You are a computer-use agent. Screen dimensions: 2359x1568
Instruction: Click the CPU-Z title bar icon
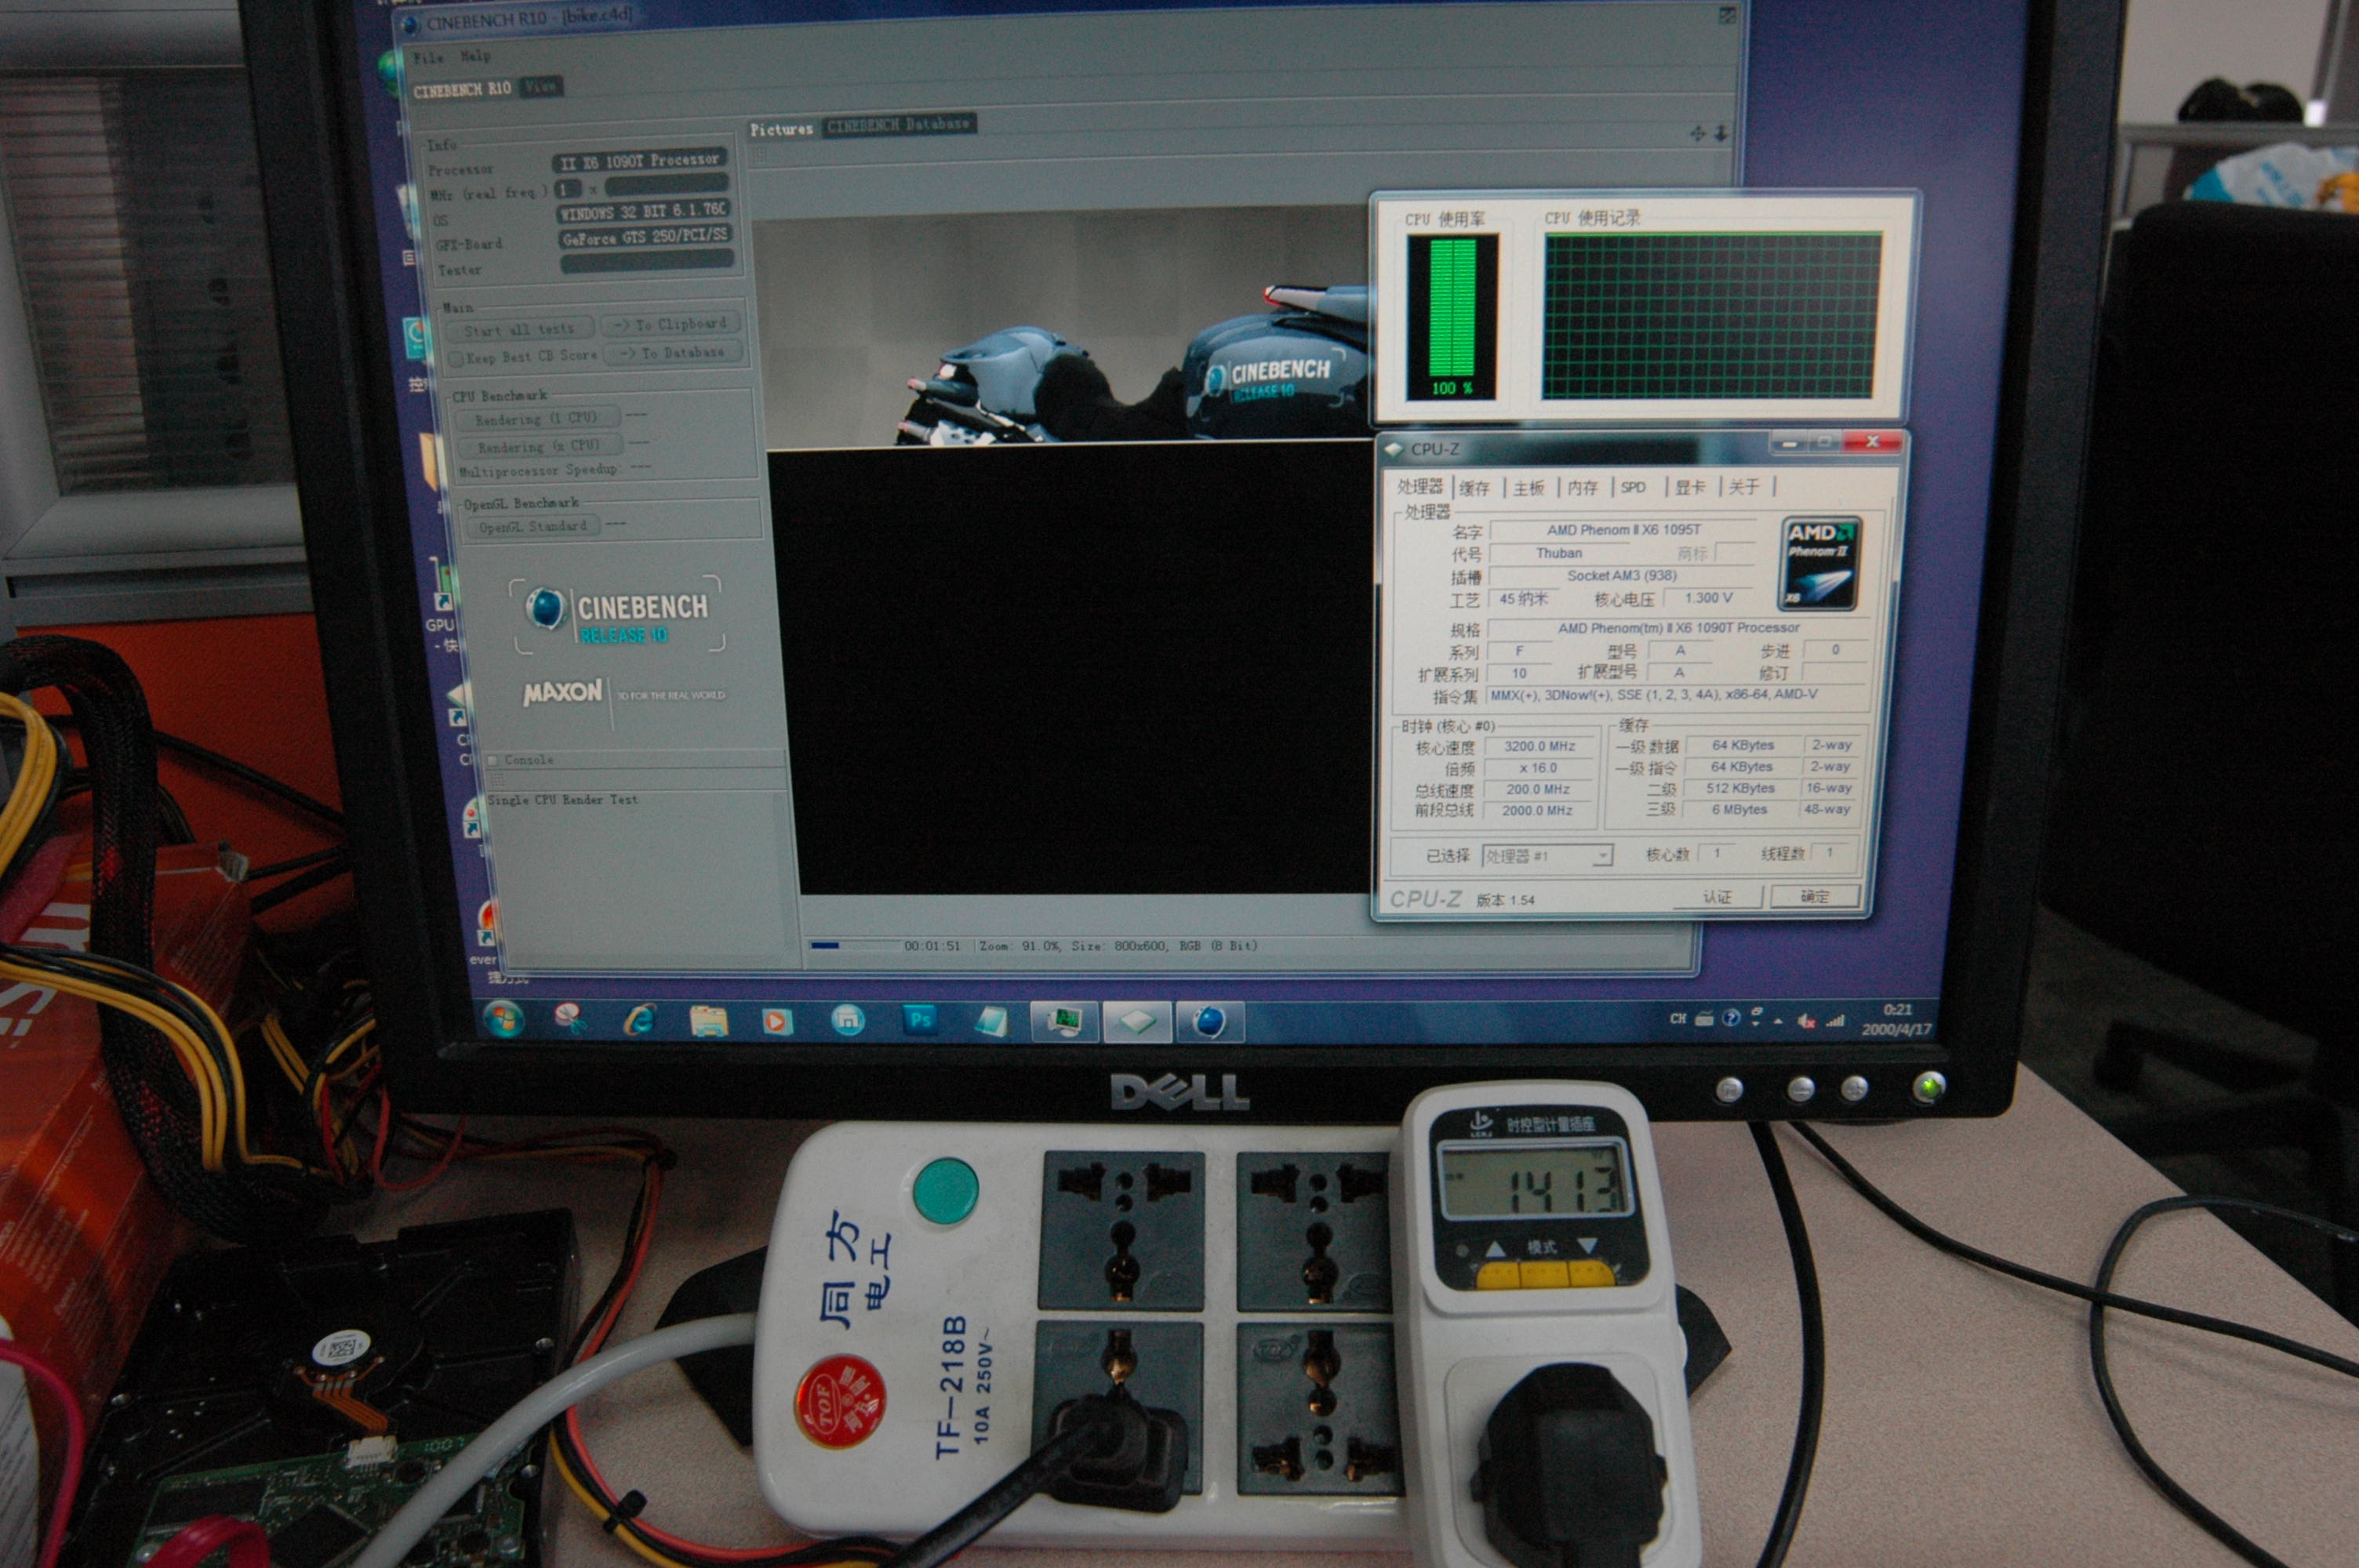(1394, 450)
